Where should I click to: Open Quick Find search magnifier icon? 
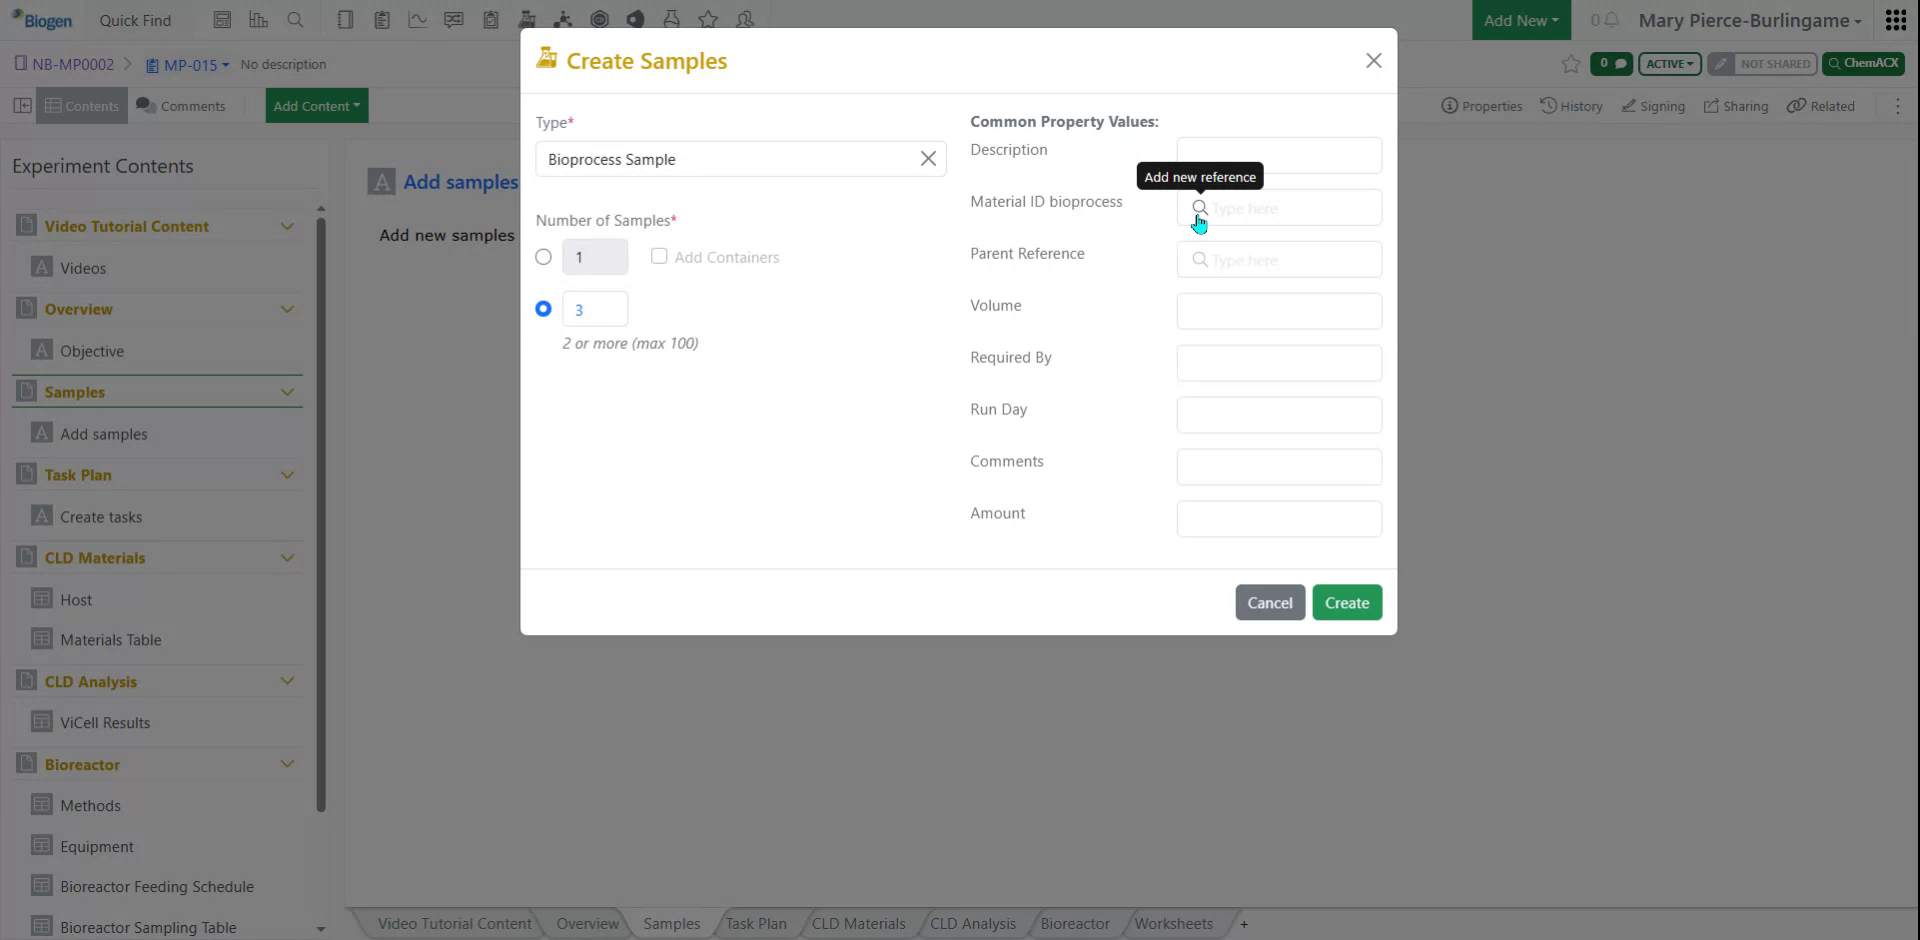296,19
